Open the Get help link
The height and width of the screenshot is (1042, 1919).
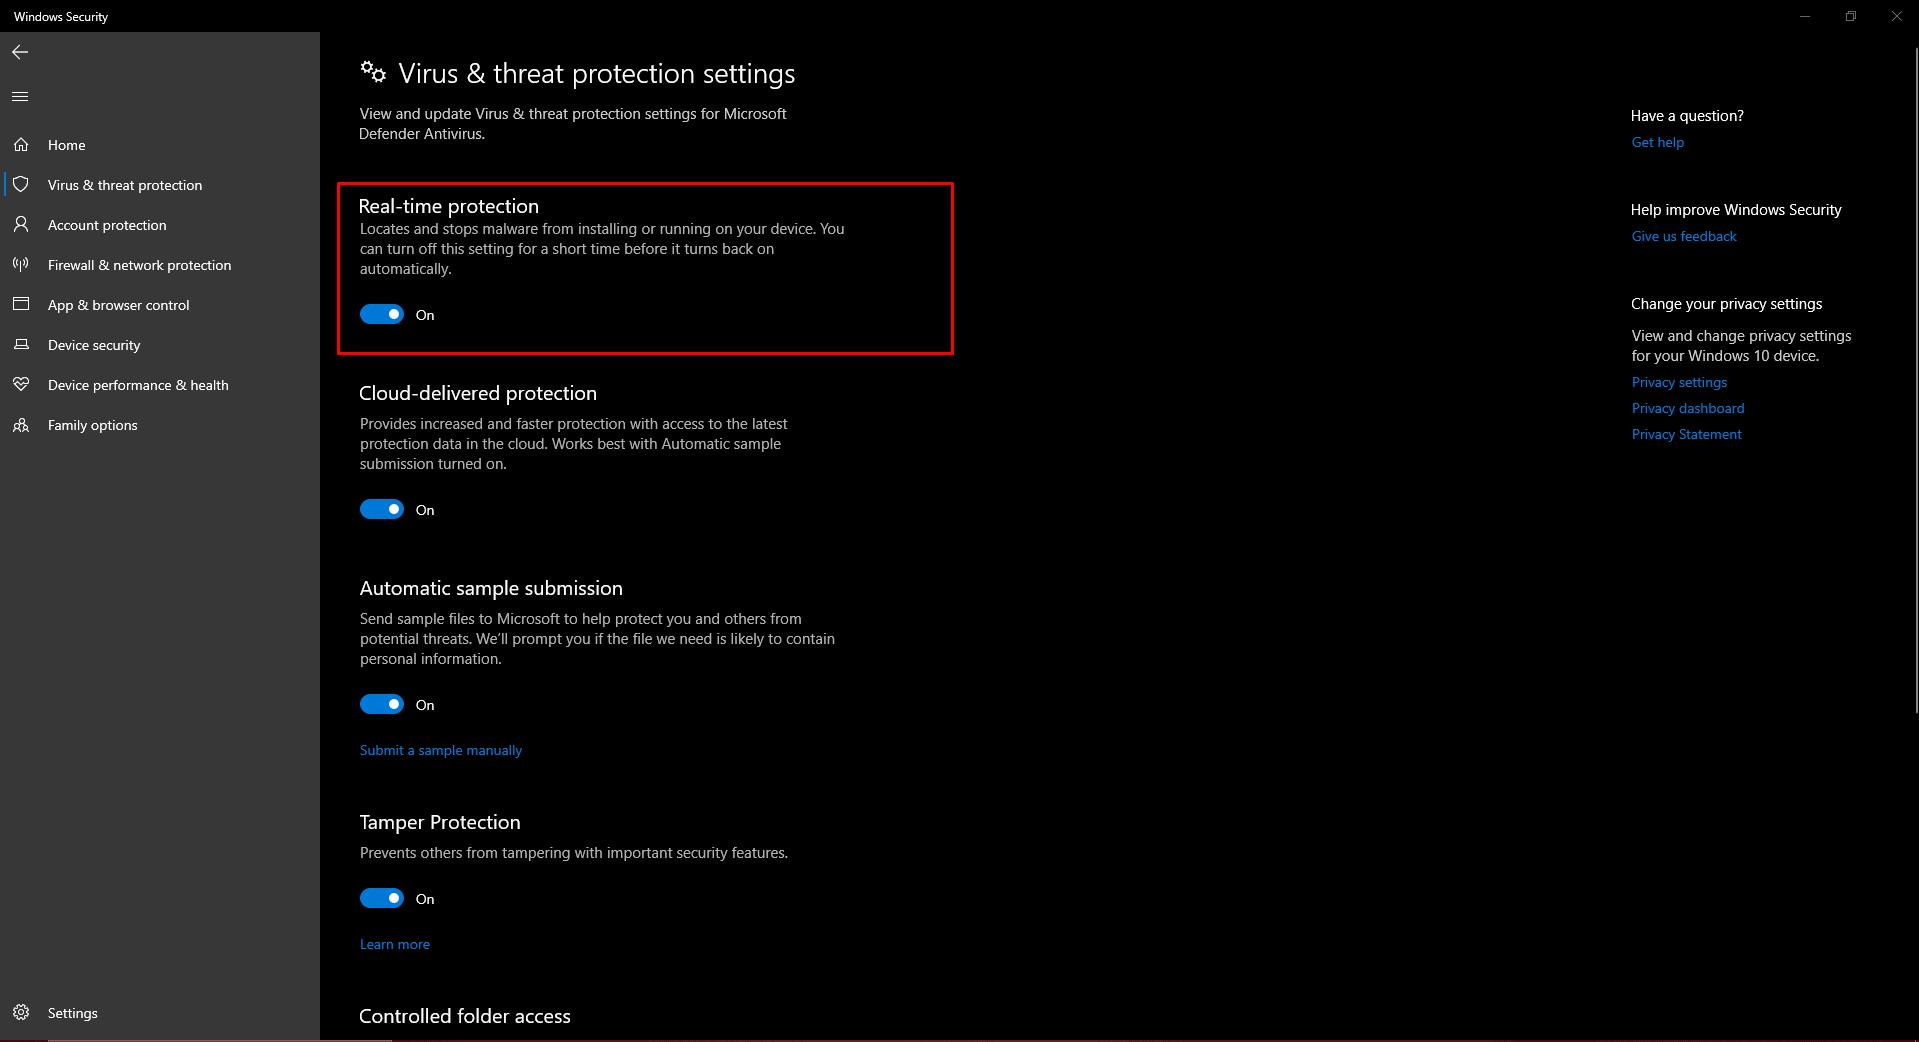pyautogui.click(x=1657, y=142)
